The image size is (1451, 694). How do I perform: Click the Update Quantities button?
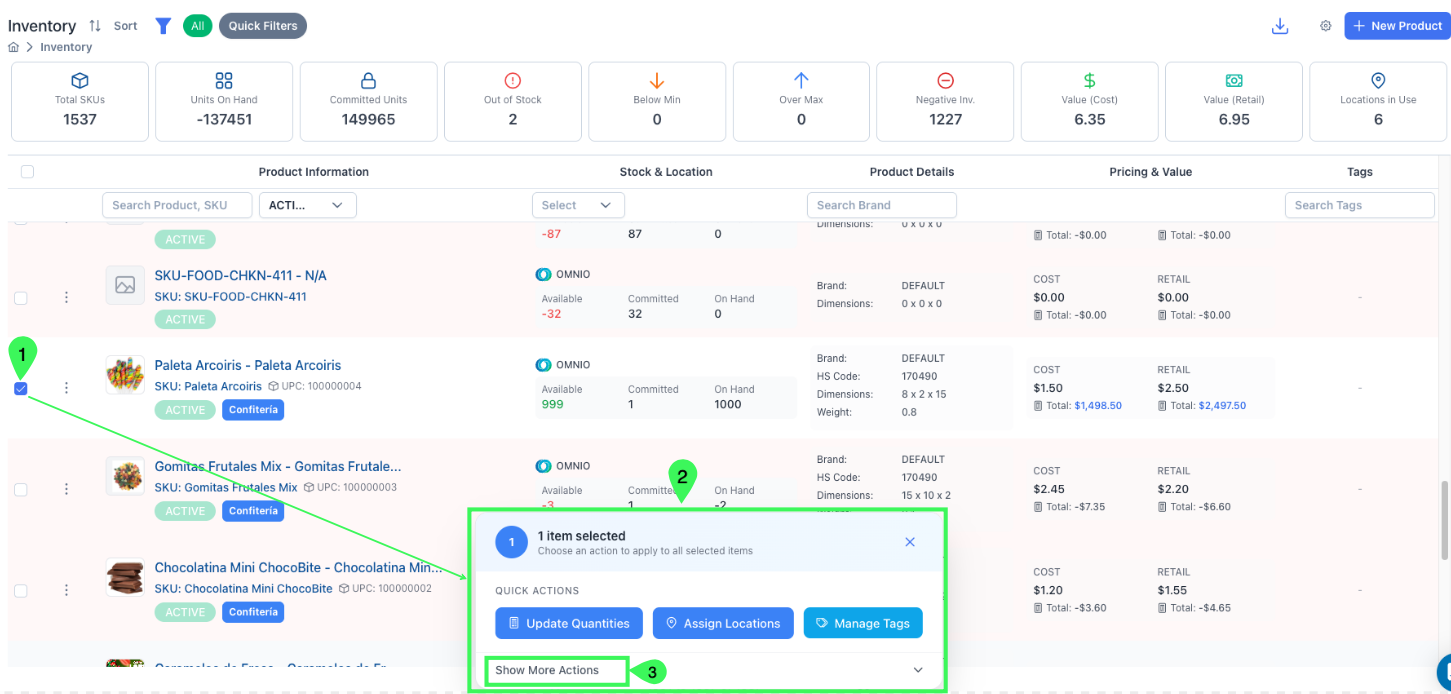(568, 623)
